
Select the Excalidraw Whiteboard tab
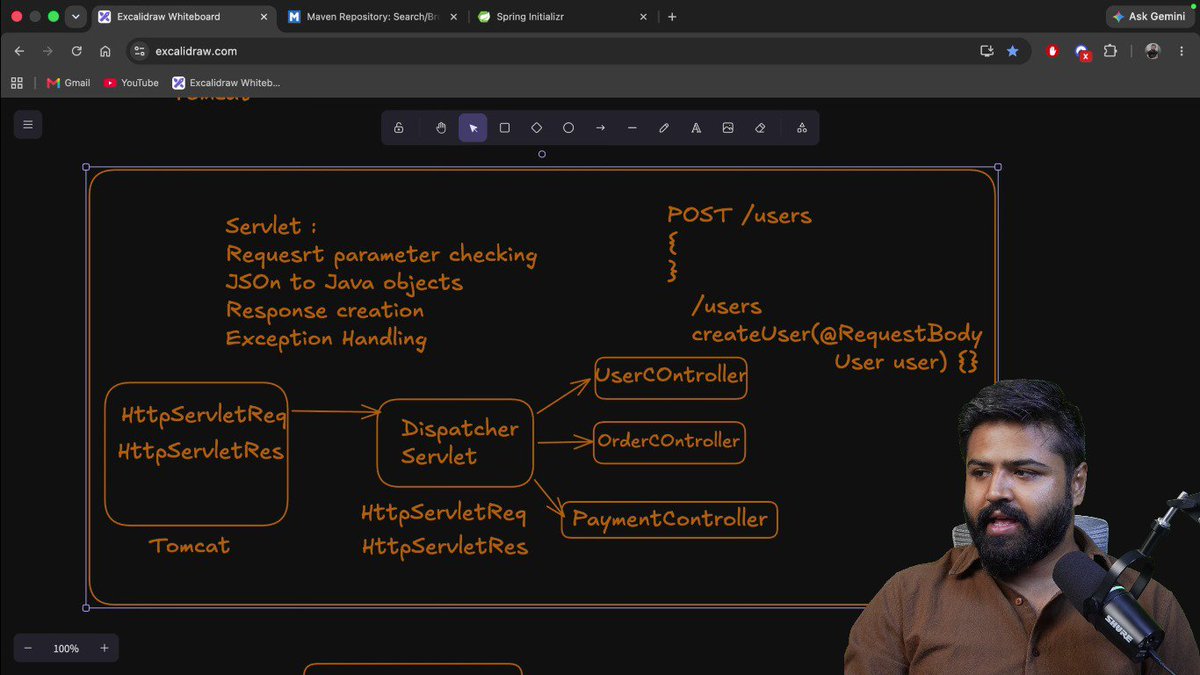coord(184,17)
